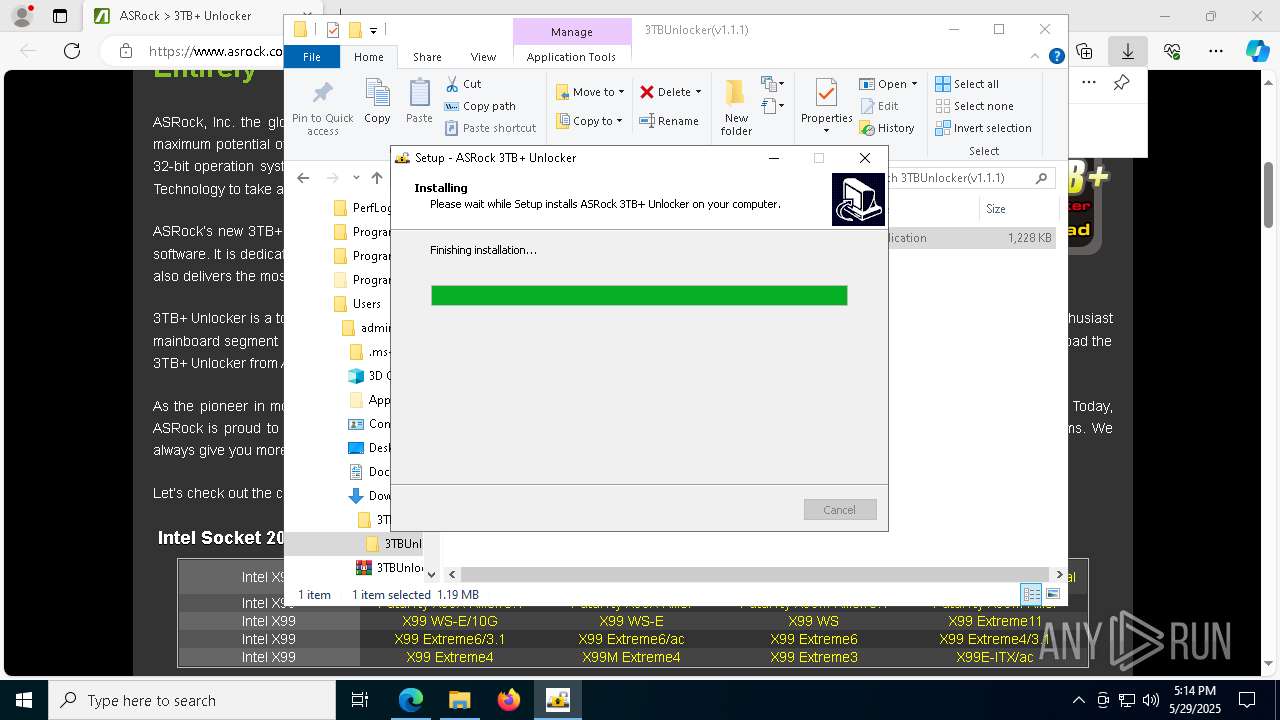This screenshot has height=720, width=1280.
Task: Click Invert selection in ribbon
Action: [983, 128]
